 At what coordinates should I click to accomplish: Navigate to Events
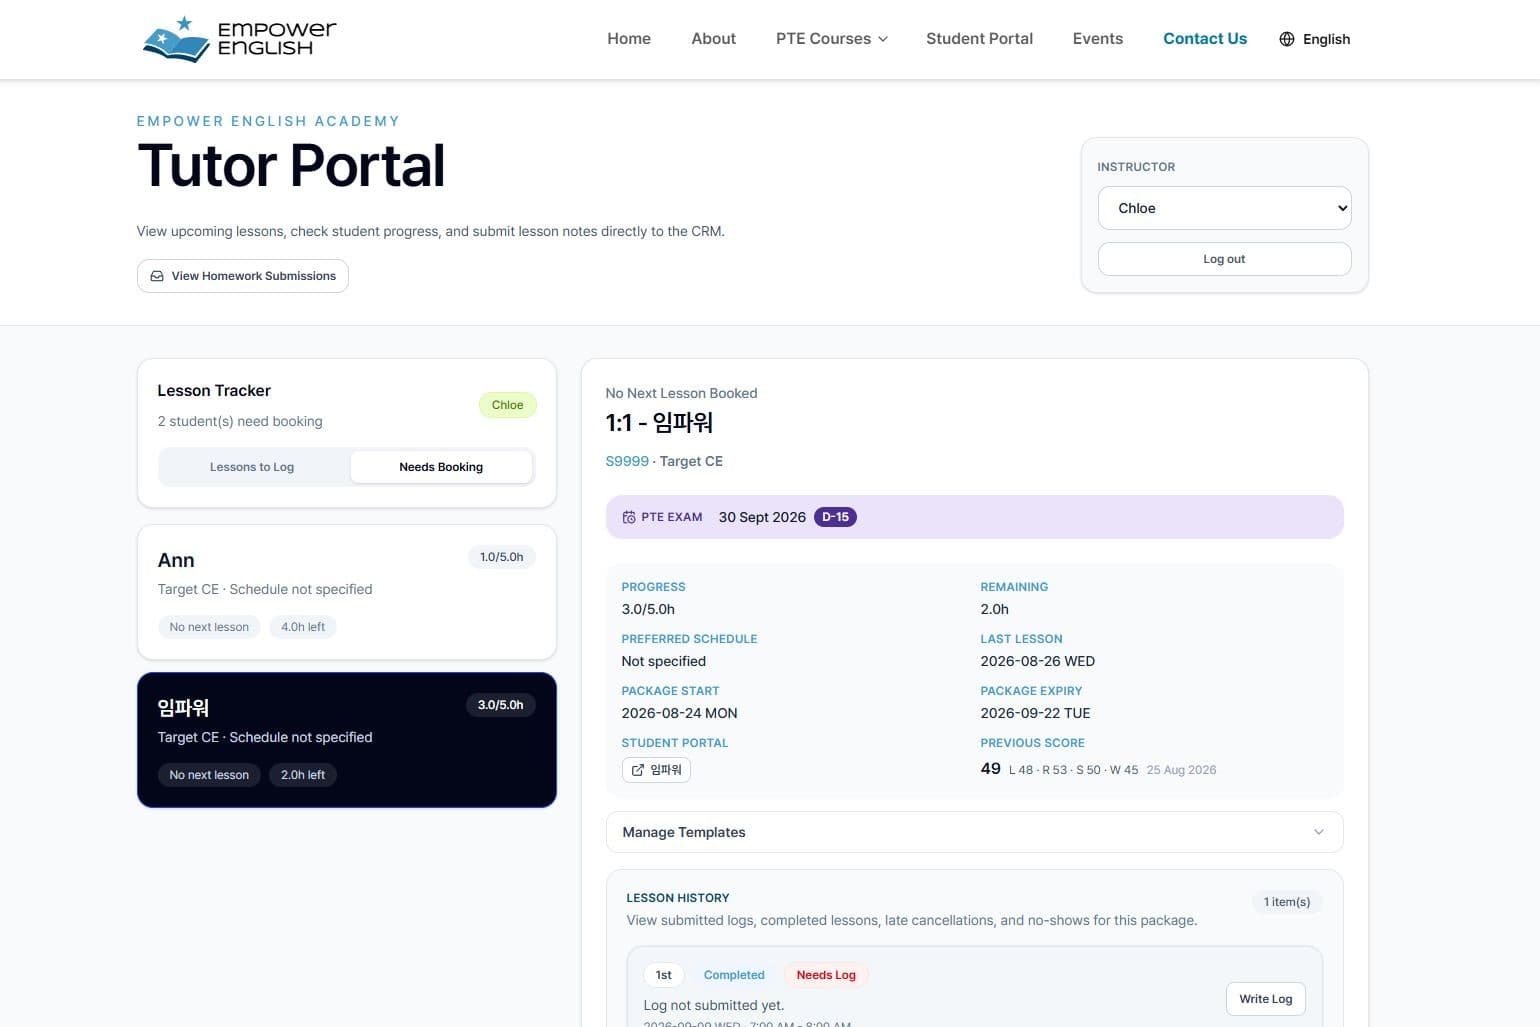coord(1097,39)
